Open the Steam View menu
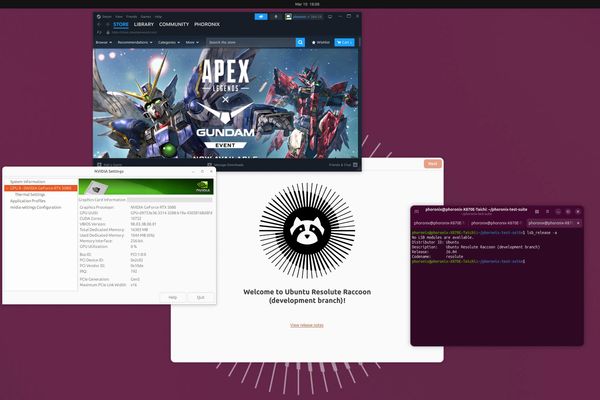The width and height of the screenshot is (600, 400). tap(119, 17)
